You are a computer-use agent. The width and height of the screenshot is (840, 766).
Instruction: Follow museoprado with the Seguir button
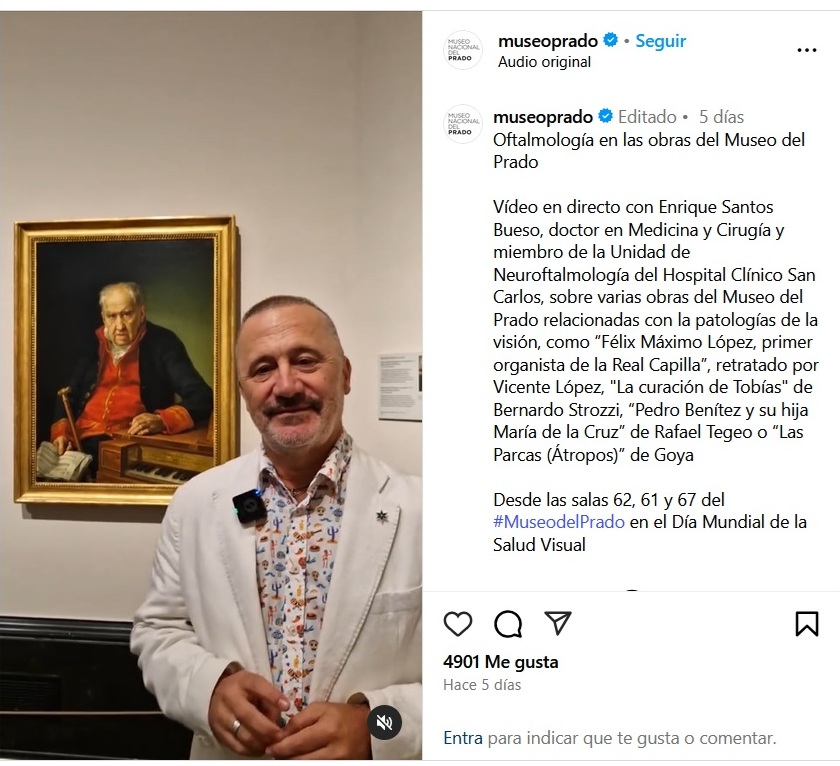pos(661,41)
